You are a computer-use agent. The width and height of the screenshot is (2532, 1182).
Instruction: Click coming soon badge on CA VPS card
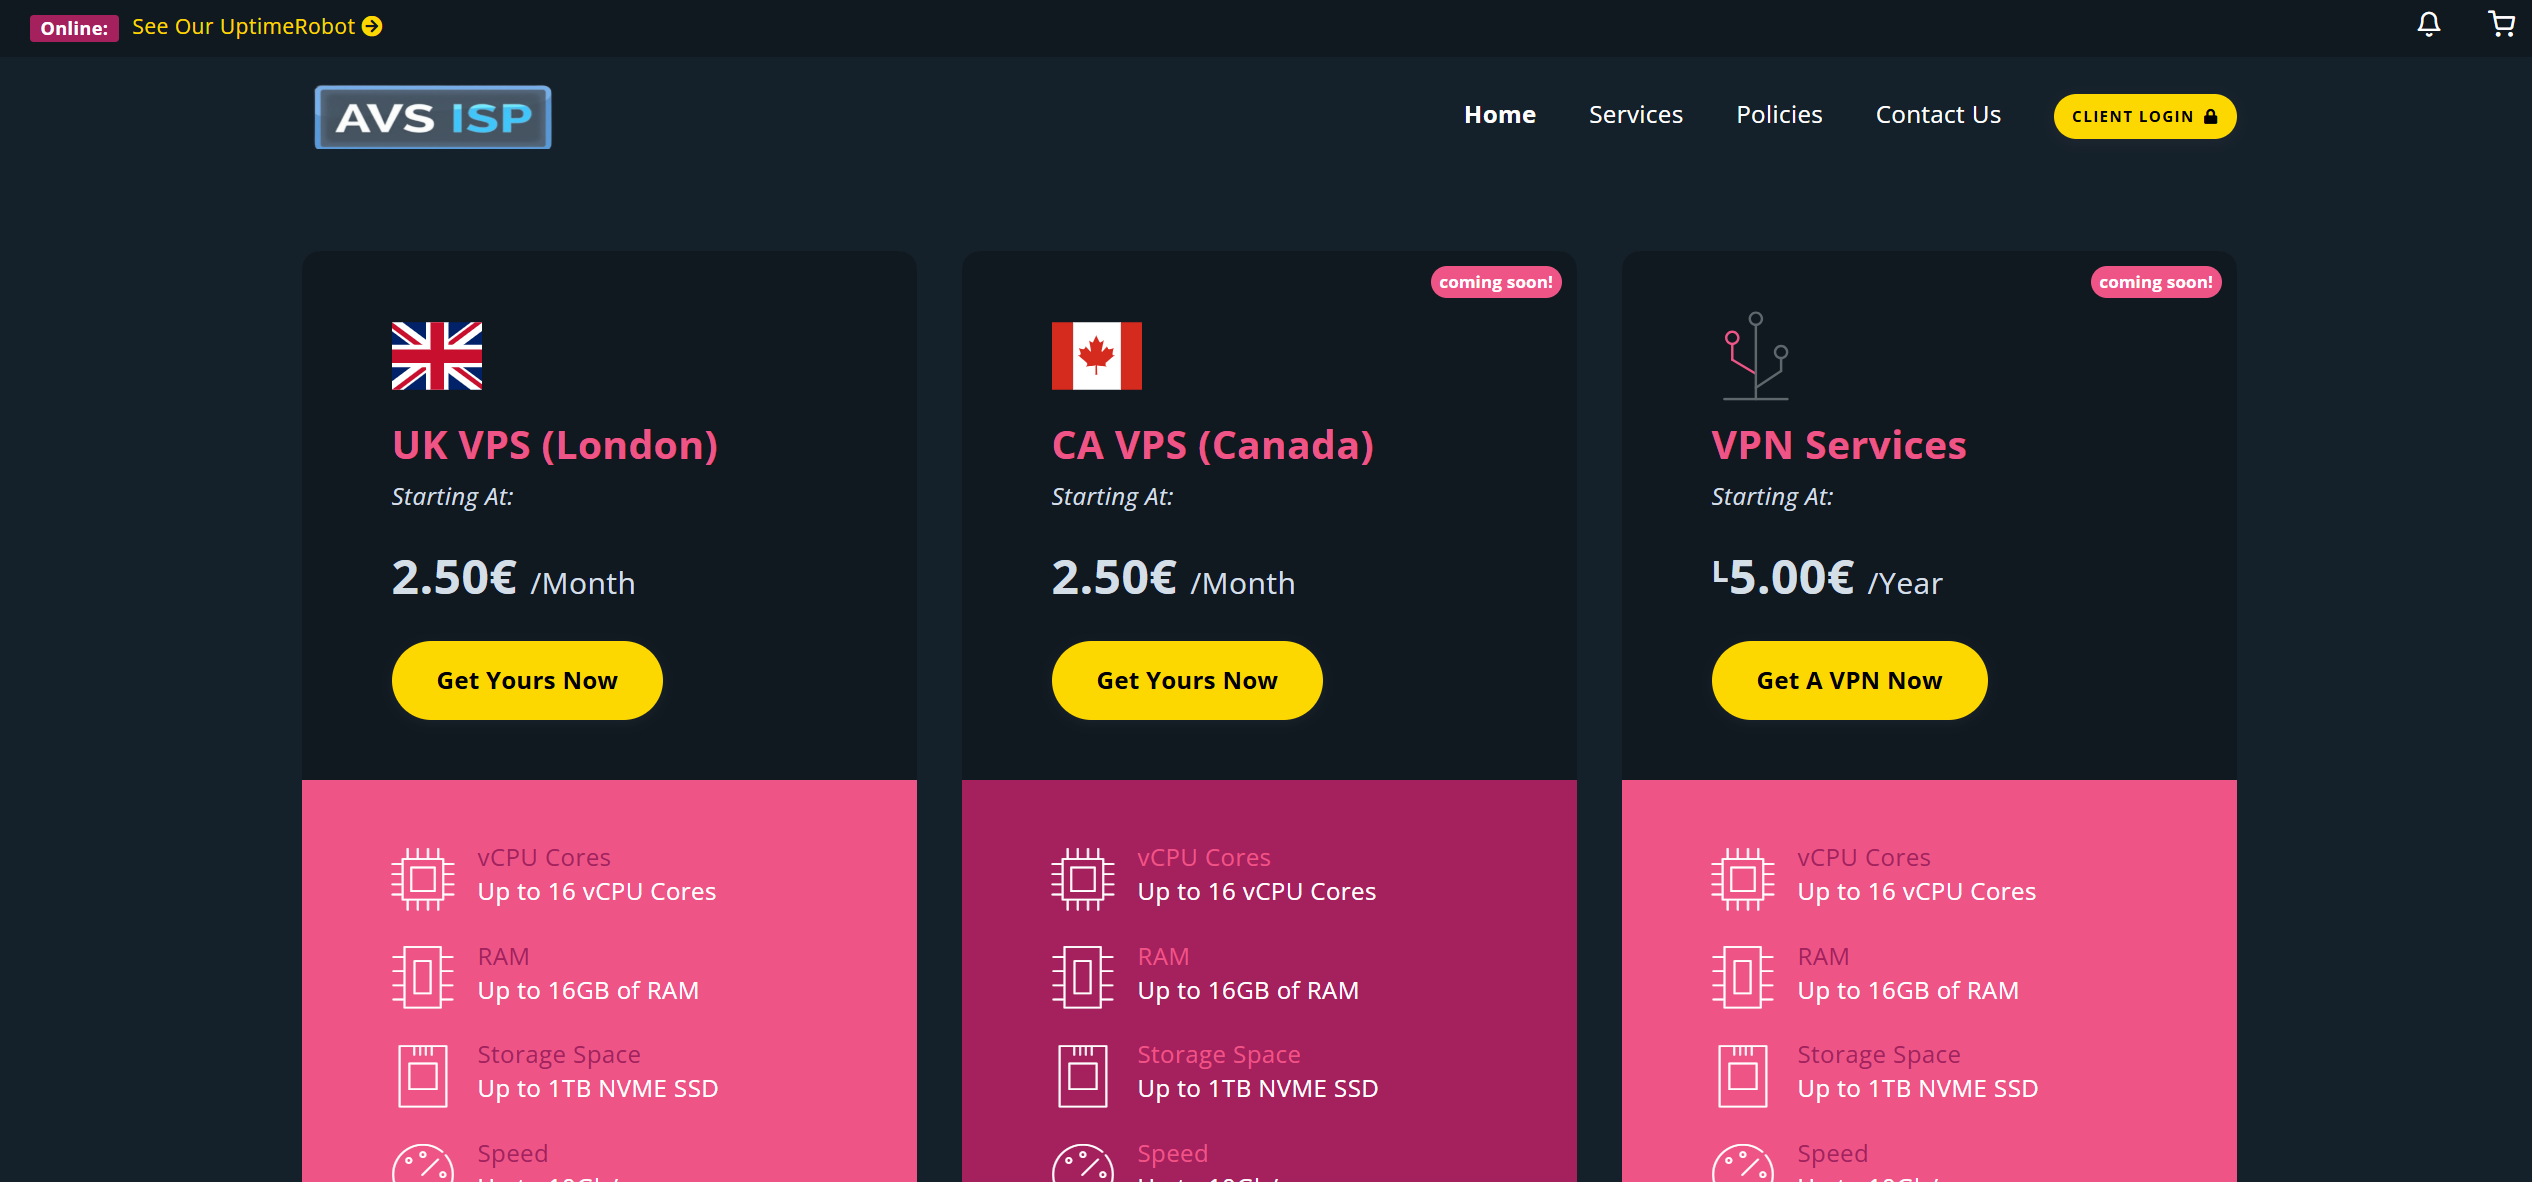[1496, 282]
